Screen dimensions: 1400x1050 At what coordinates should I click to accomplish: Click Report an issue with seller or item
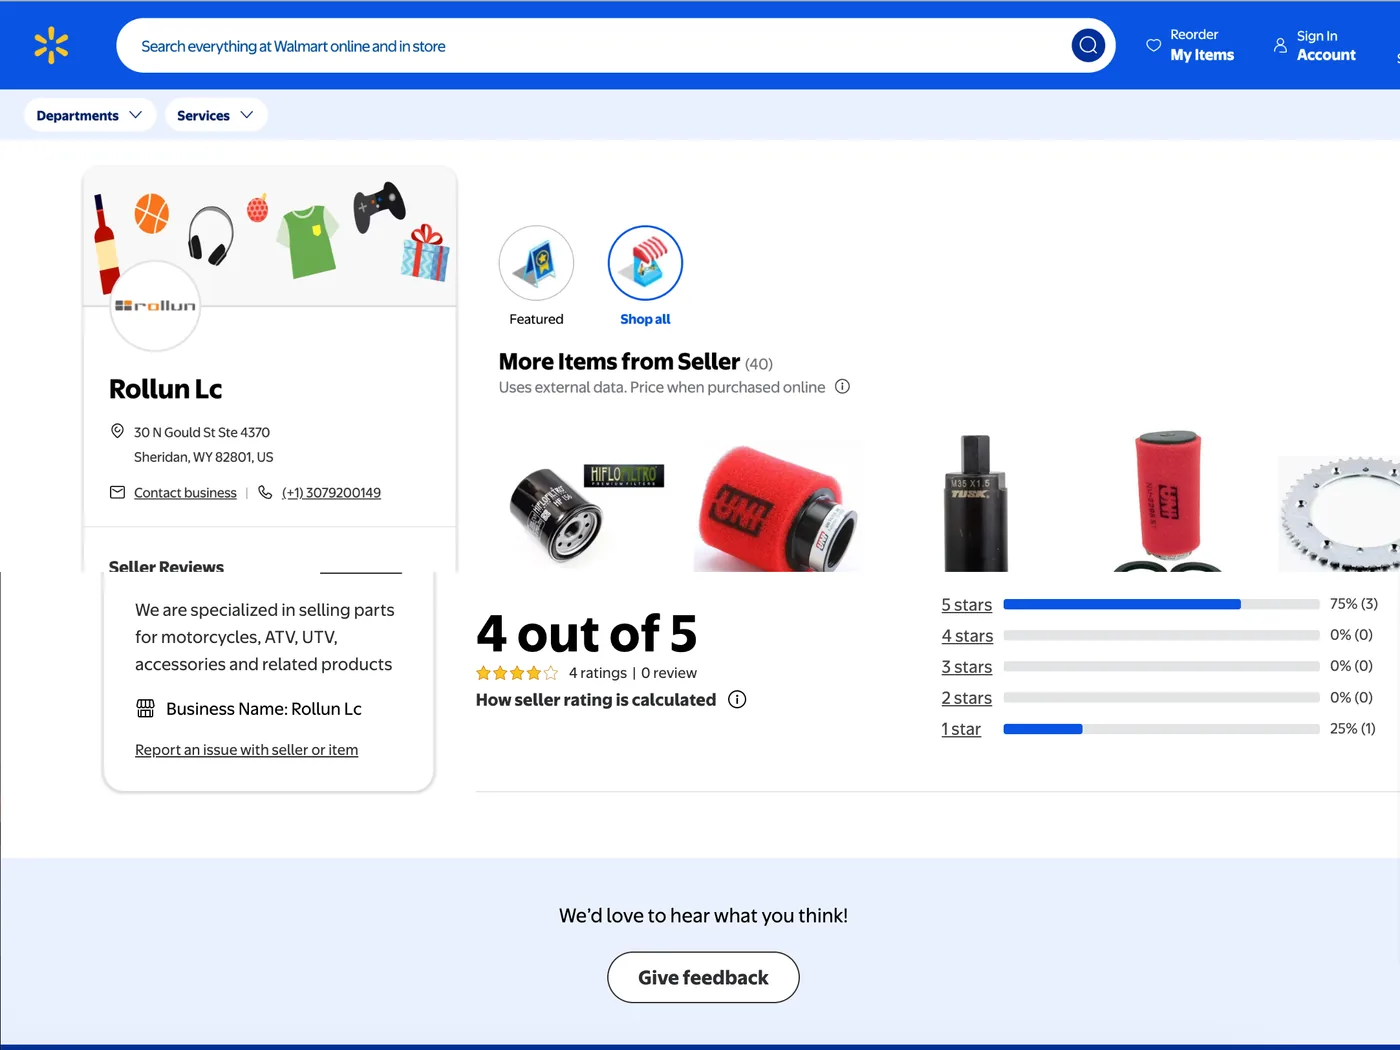[246, 750]
